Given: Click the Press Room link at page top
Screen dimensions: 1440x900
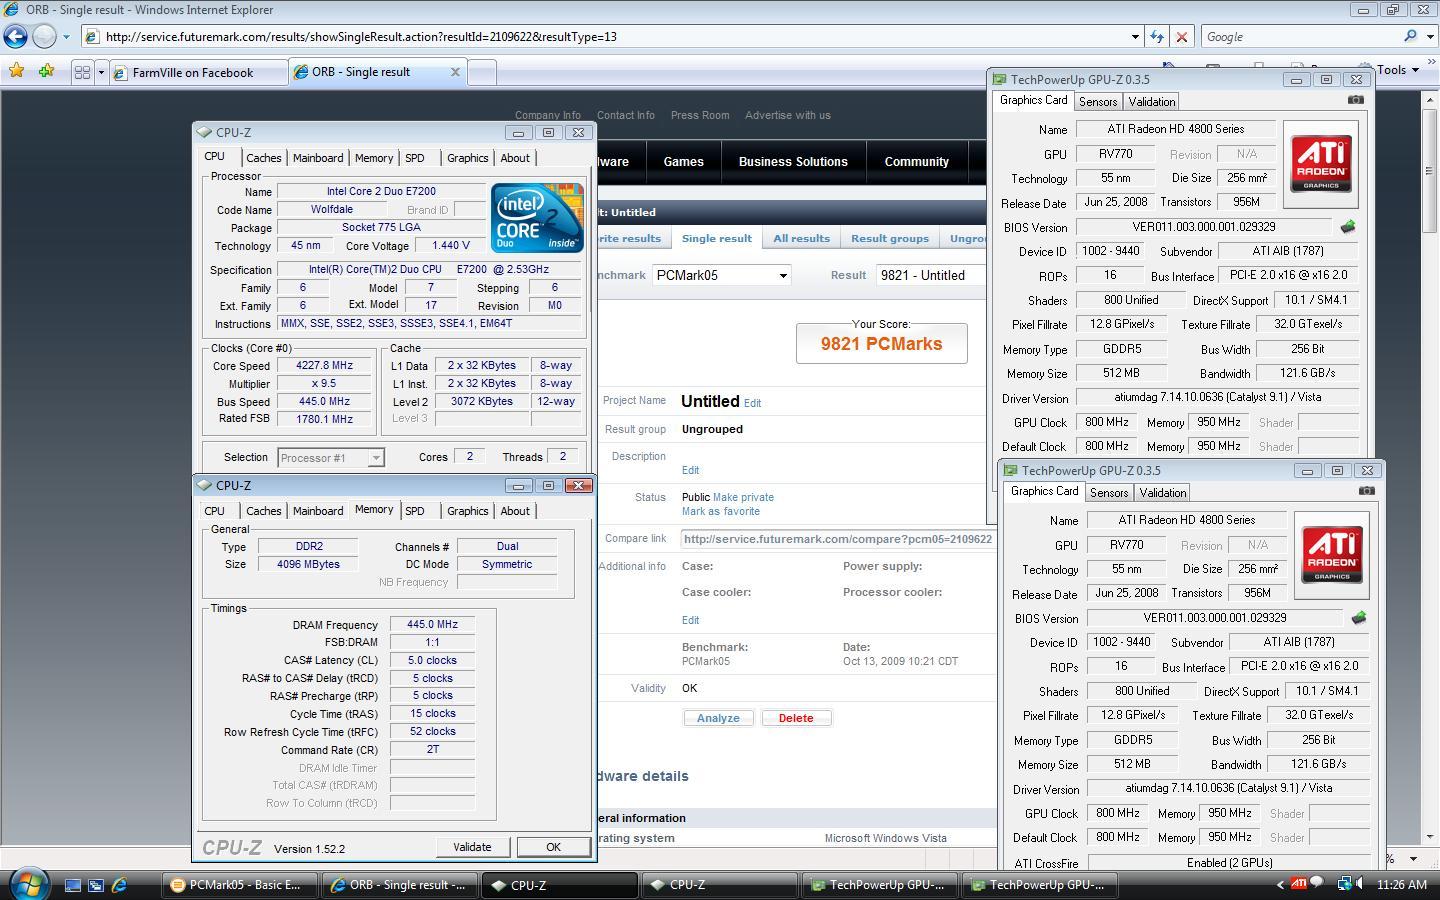Looking at the screenshot, I should [700, 115].
